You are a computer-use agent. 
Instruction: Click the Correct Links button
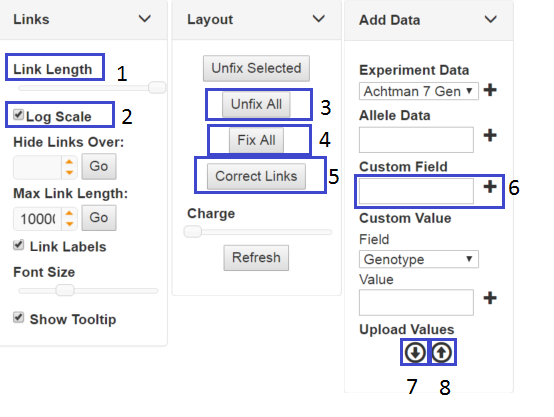[256, 176]
